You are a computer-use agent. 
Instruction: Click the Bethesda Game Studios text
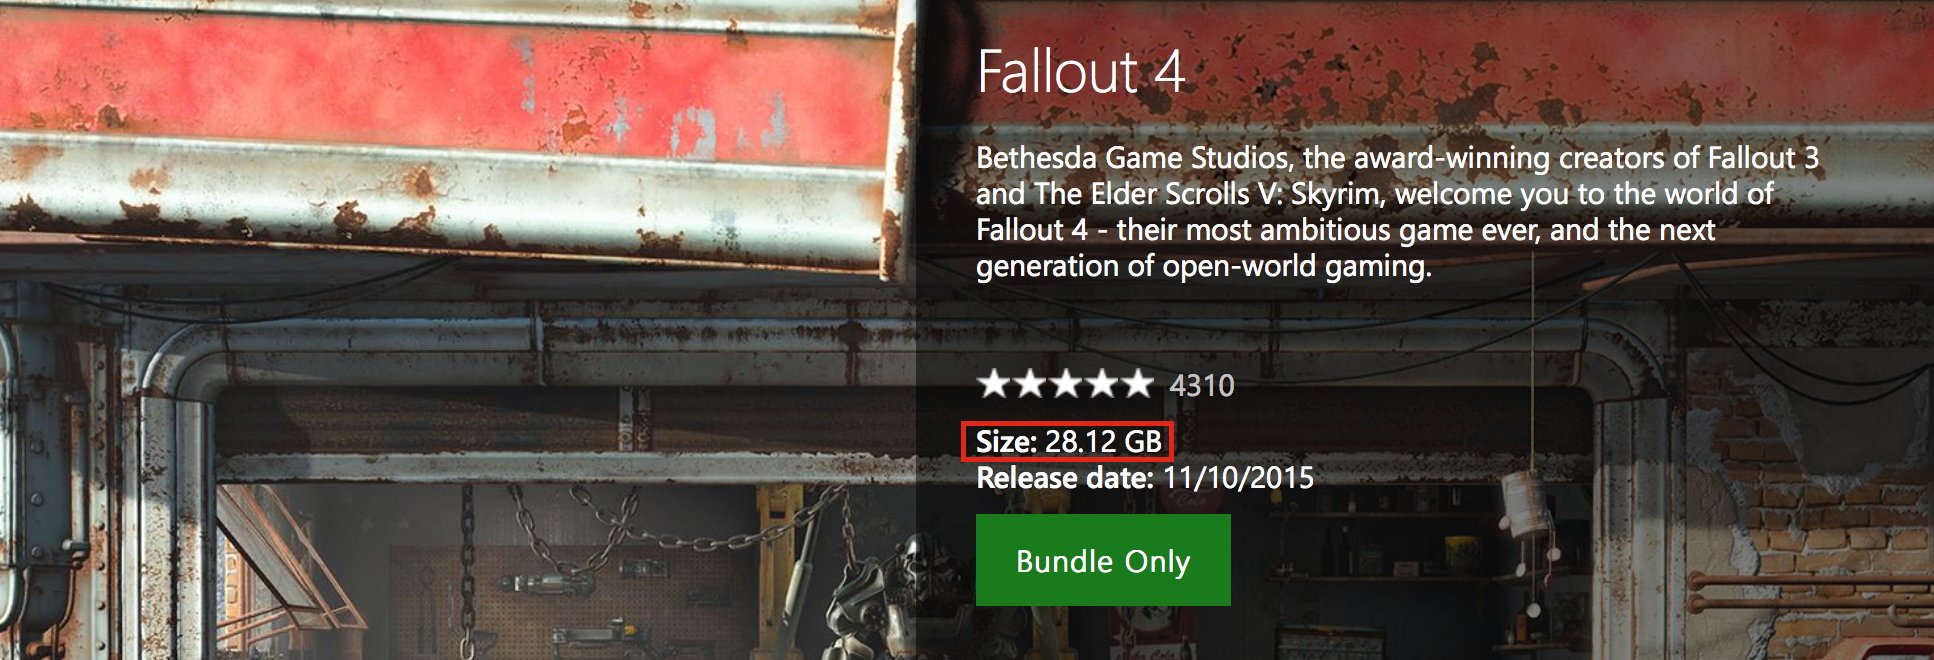click(1132, 158)
